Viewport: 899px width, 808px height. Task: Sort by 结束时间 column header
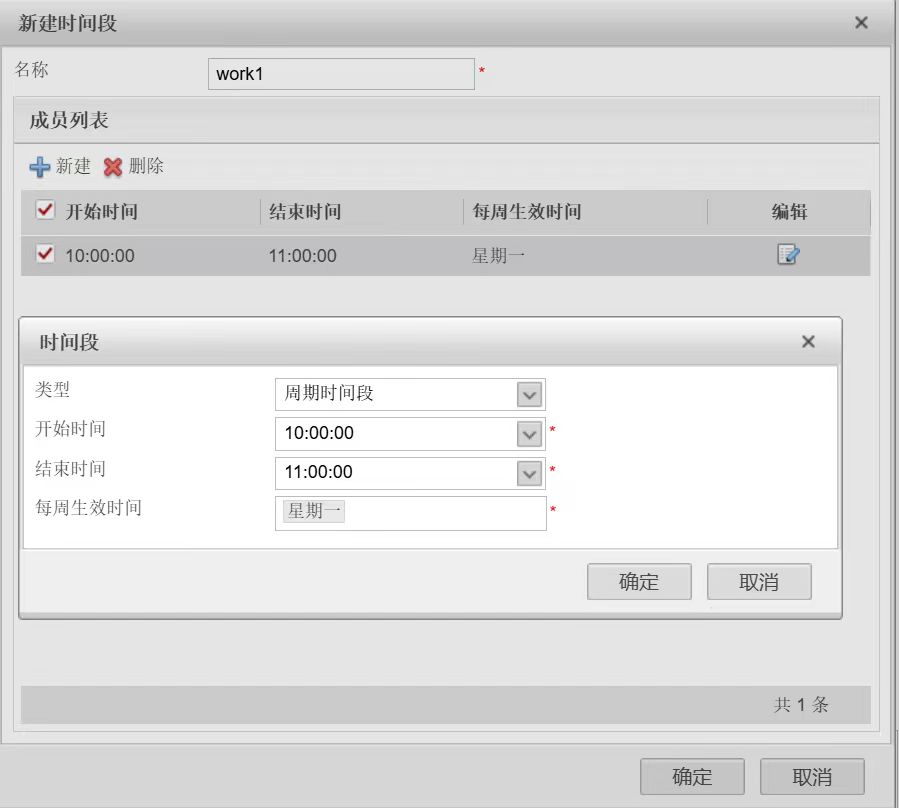(305, 212)
